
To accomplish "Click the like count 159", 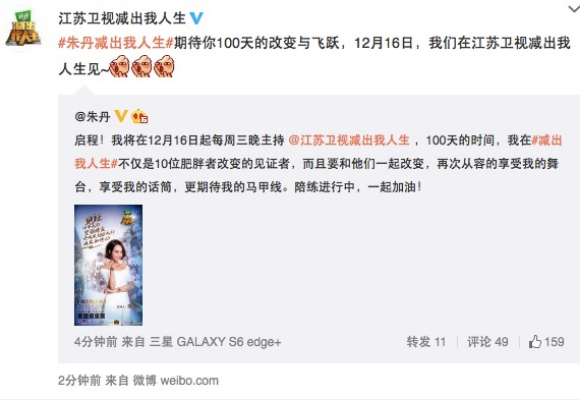I will pyautogui.click(x=554, y=342).
